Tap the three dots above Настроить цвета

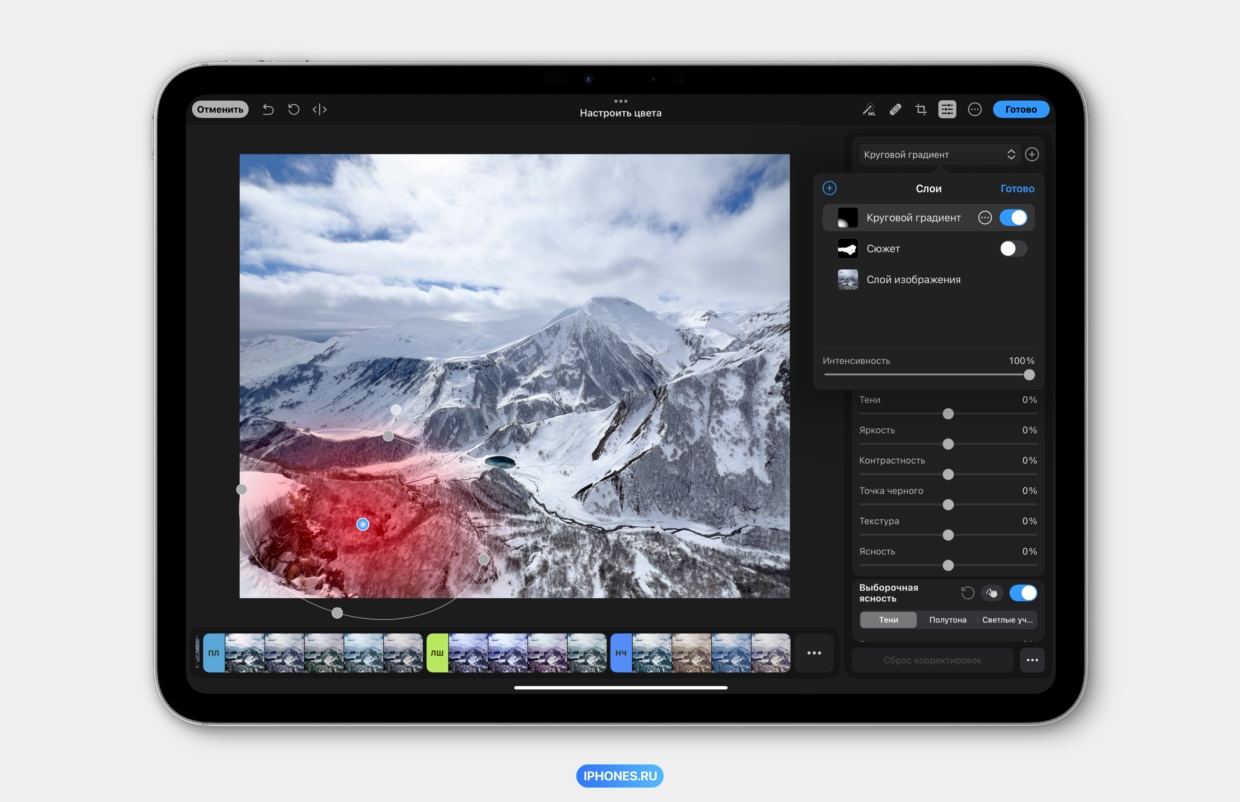click(x=620, y=101)
